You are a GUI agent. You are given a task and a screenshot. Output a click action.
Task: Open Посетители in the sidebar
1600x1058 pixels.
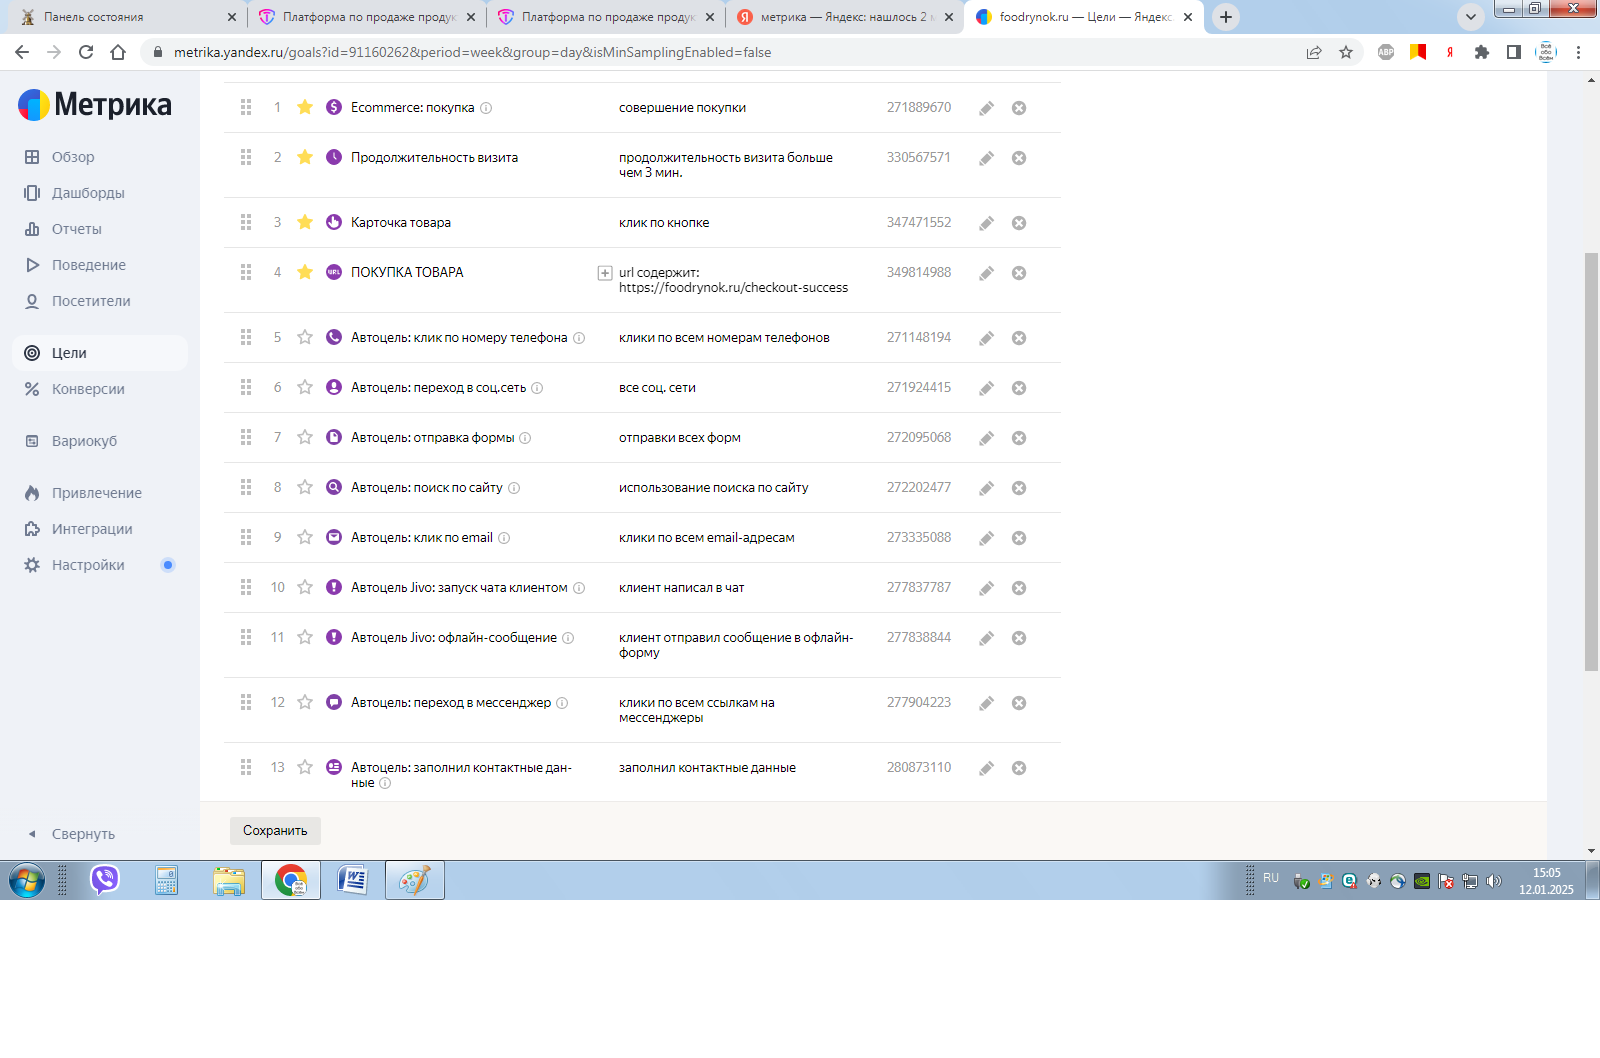[100, 301]
